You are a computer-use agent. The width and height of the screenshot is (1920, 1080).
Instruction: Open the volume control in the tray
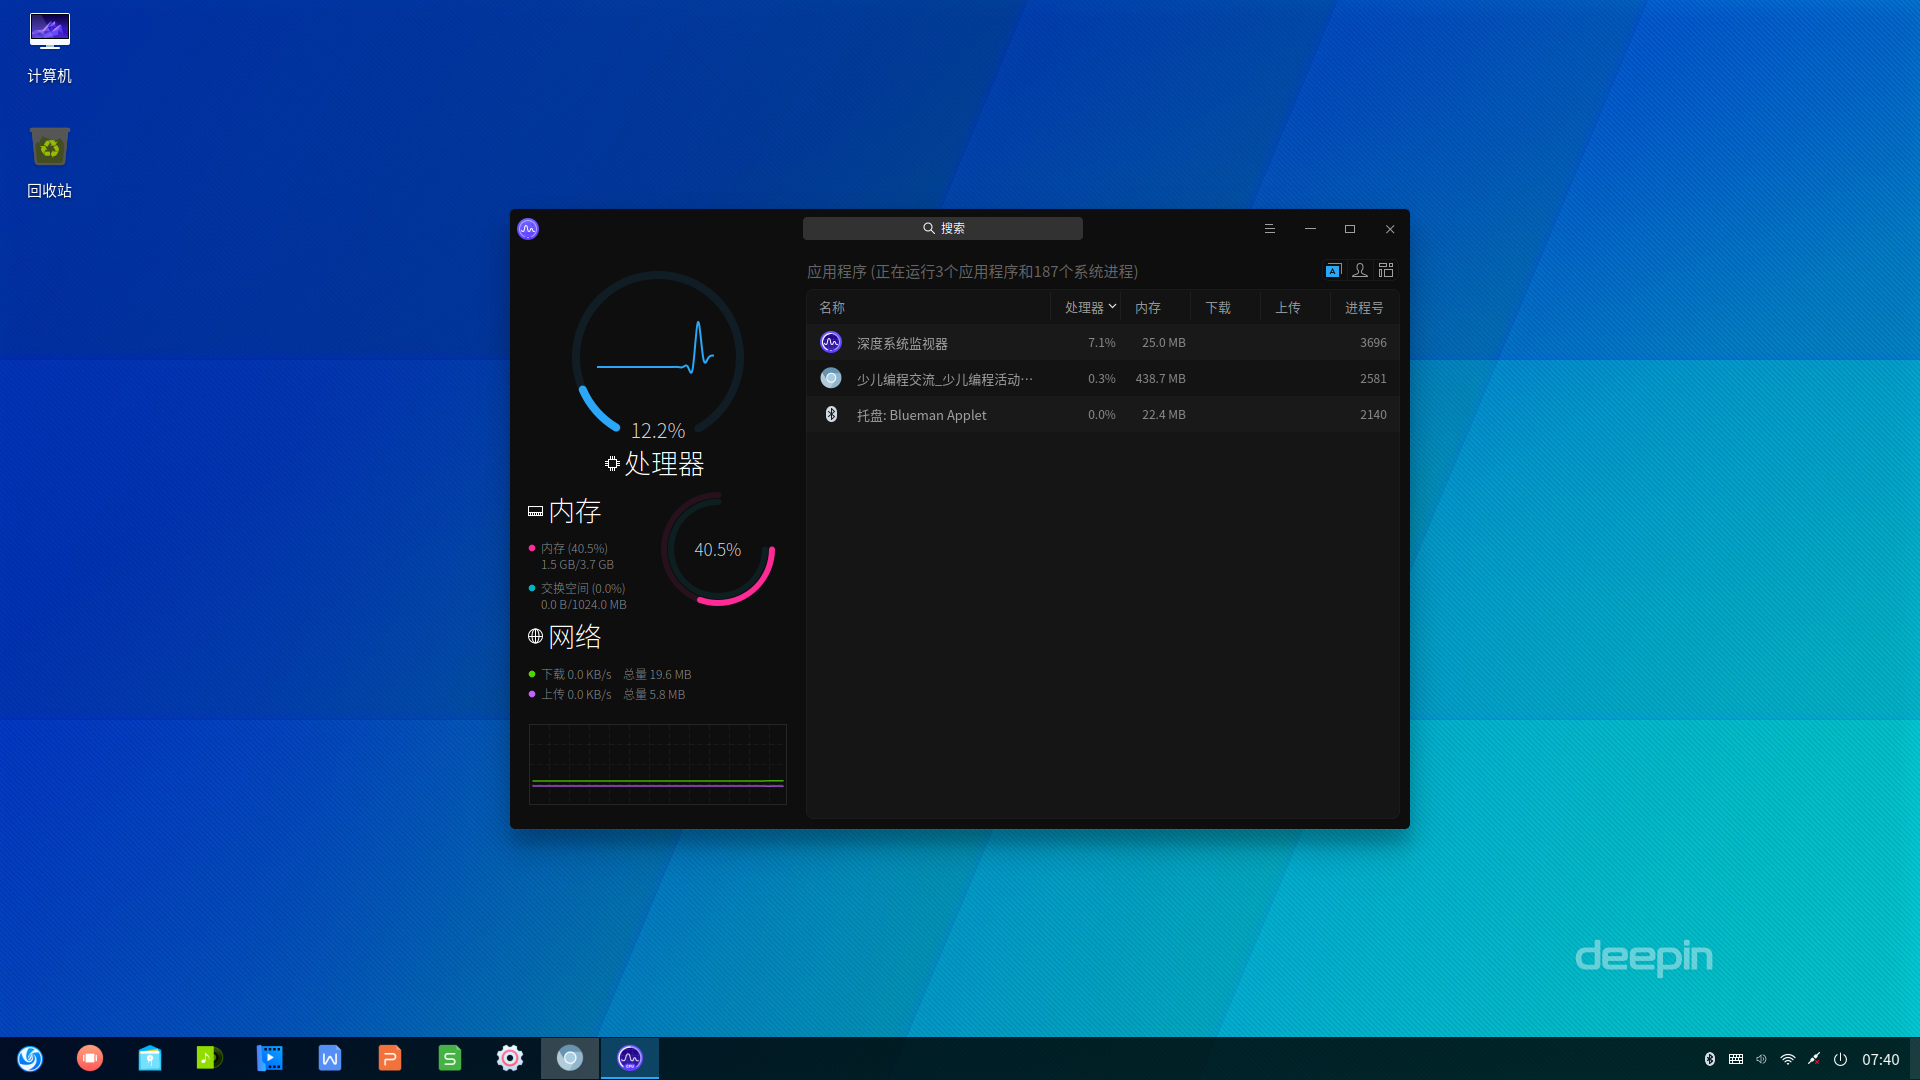[x=1762, y=1059]
